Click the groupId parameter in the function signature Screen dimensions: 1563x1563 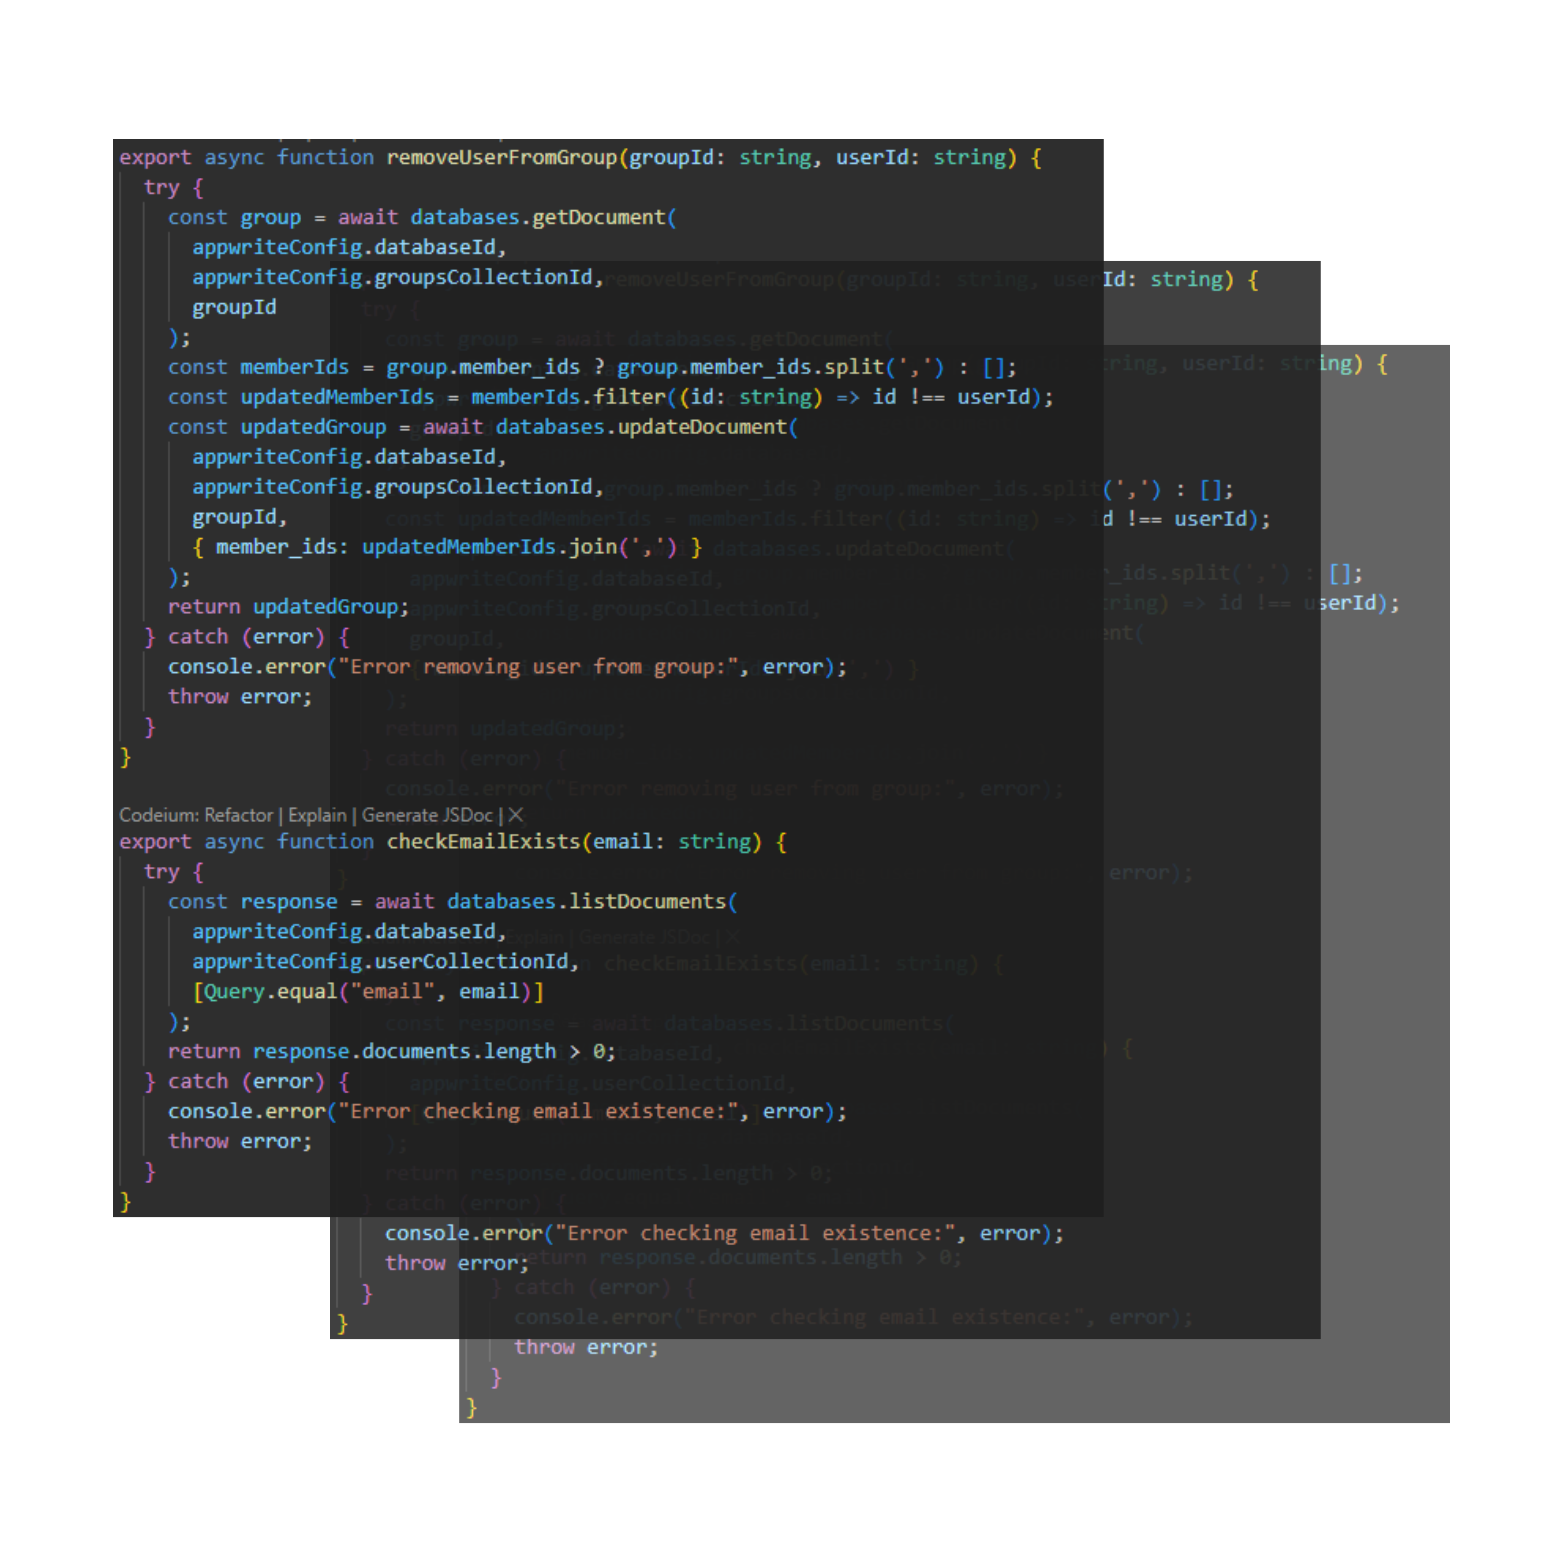pyautogui.click(x=670, y=157)
